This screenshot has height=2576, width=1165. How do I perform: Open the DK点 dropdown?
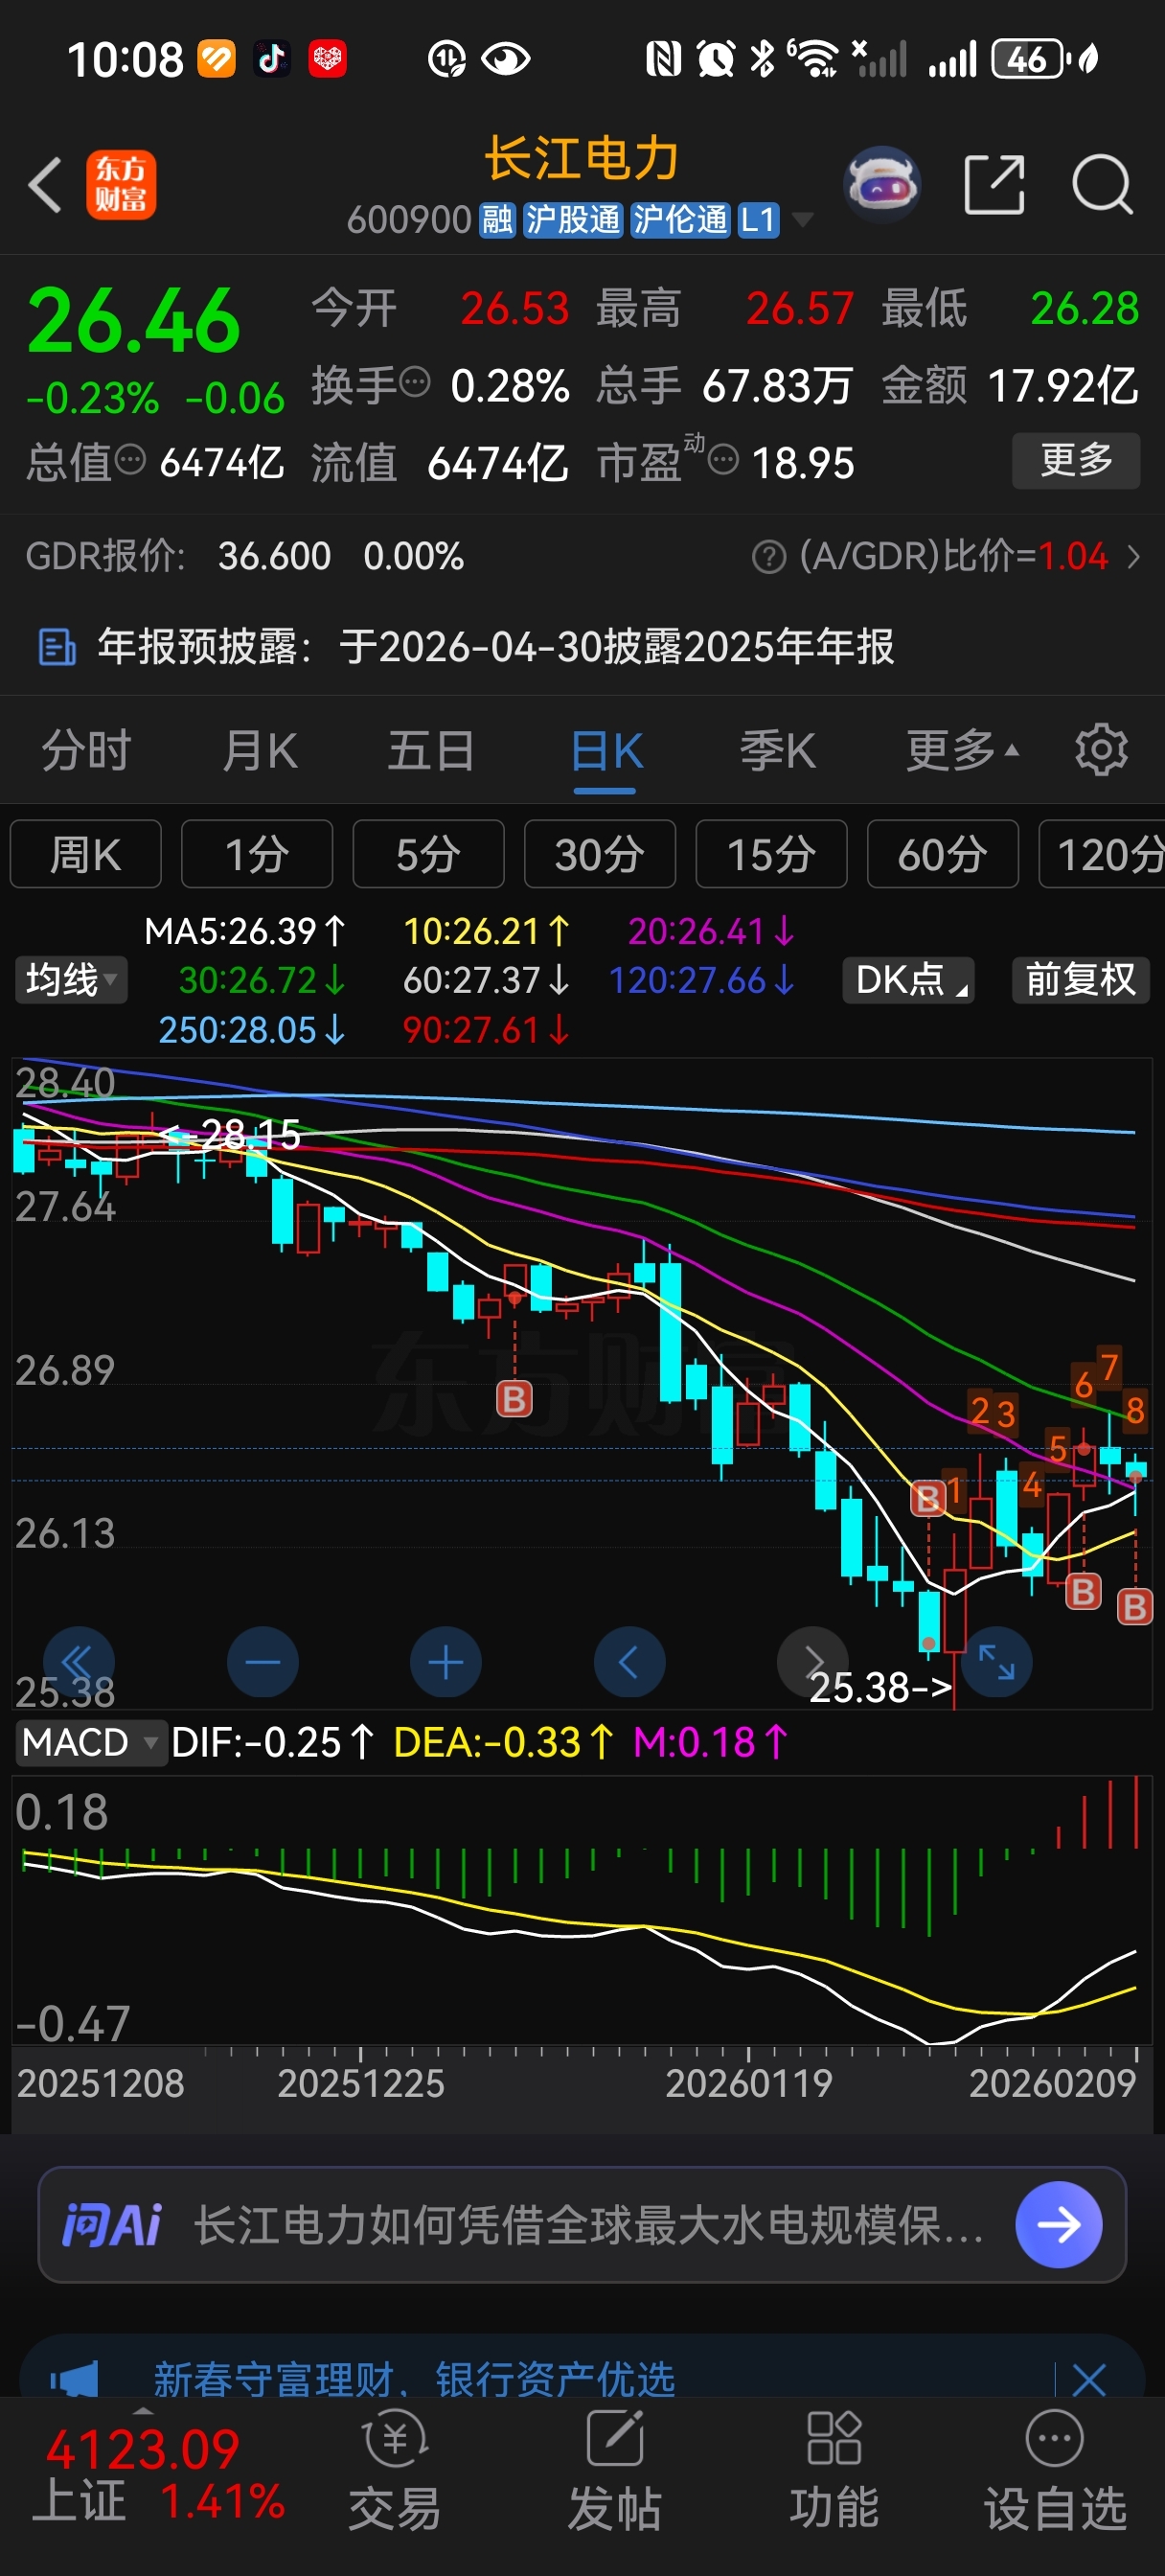[908, 980]
